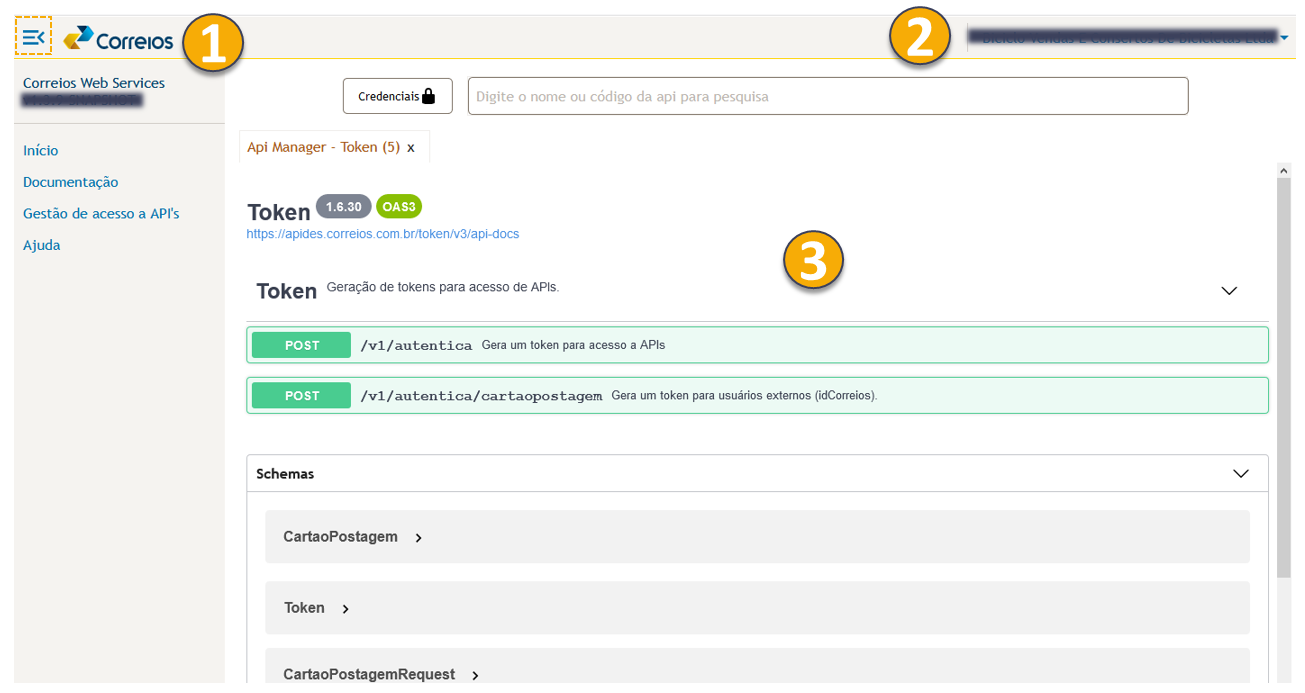Click the vertical scrollbar thumb
Screen dimensions: 1305x693
pyautogui.click(x=1284, y=380)
